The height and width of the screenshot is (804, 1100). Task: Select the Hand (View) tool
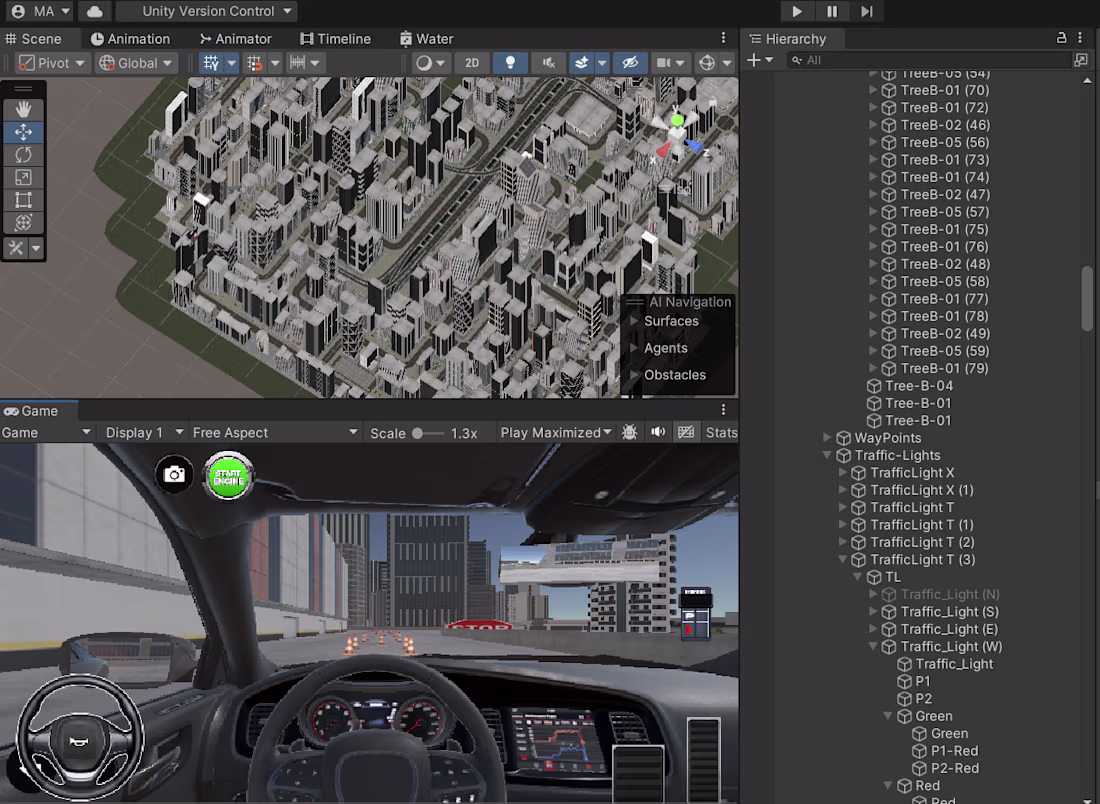(23, 109)
